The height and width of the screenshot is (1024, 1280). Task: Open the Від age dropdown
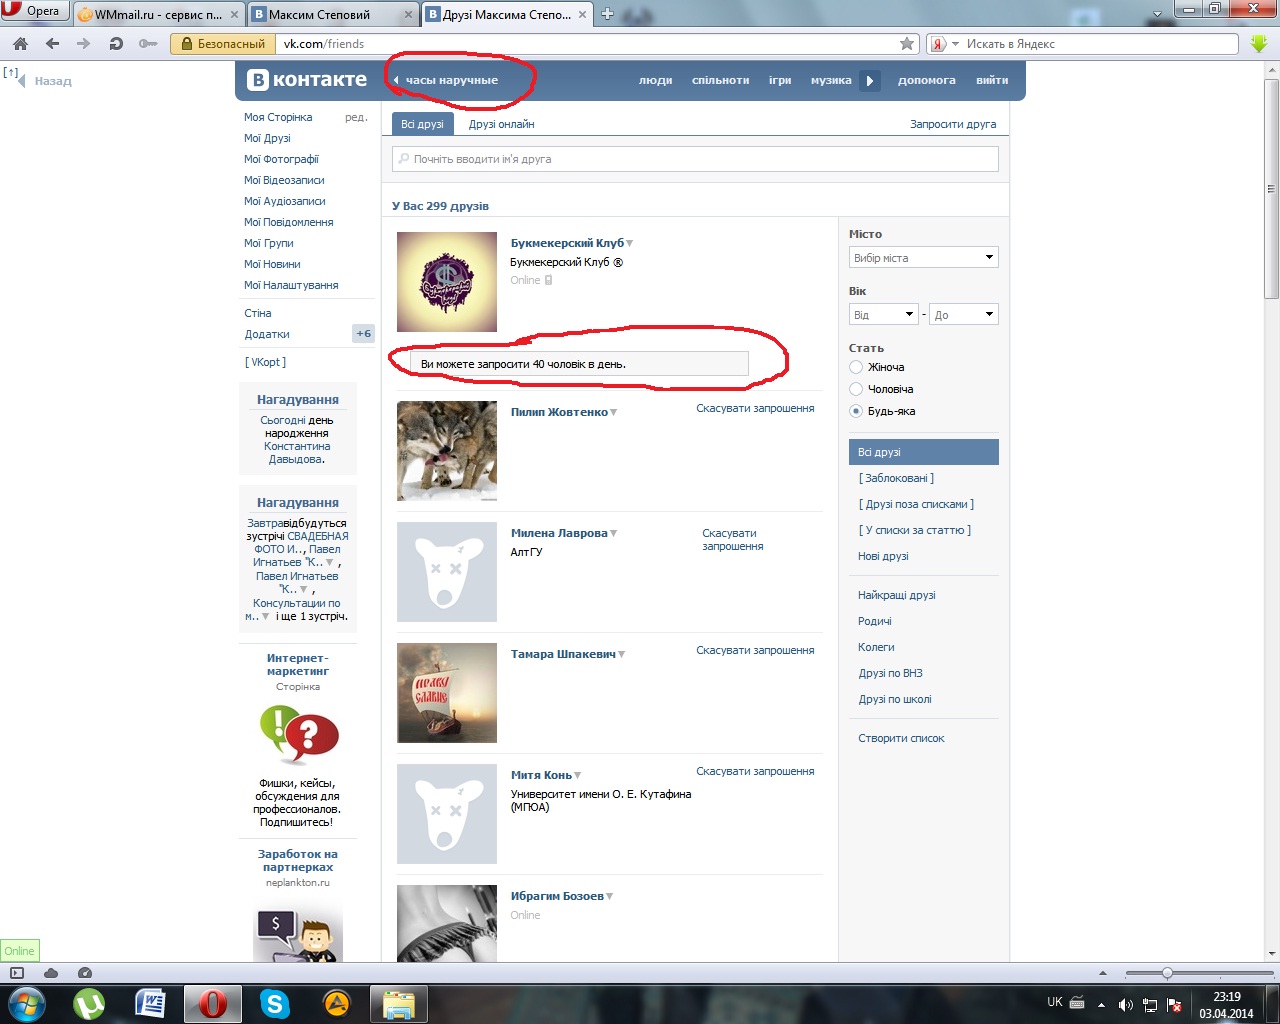(884, 315)
